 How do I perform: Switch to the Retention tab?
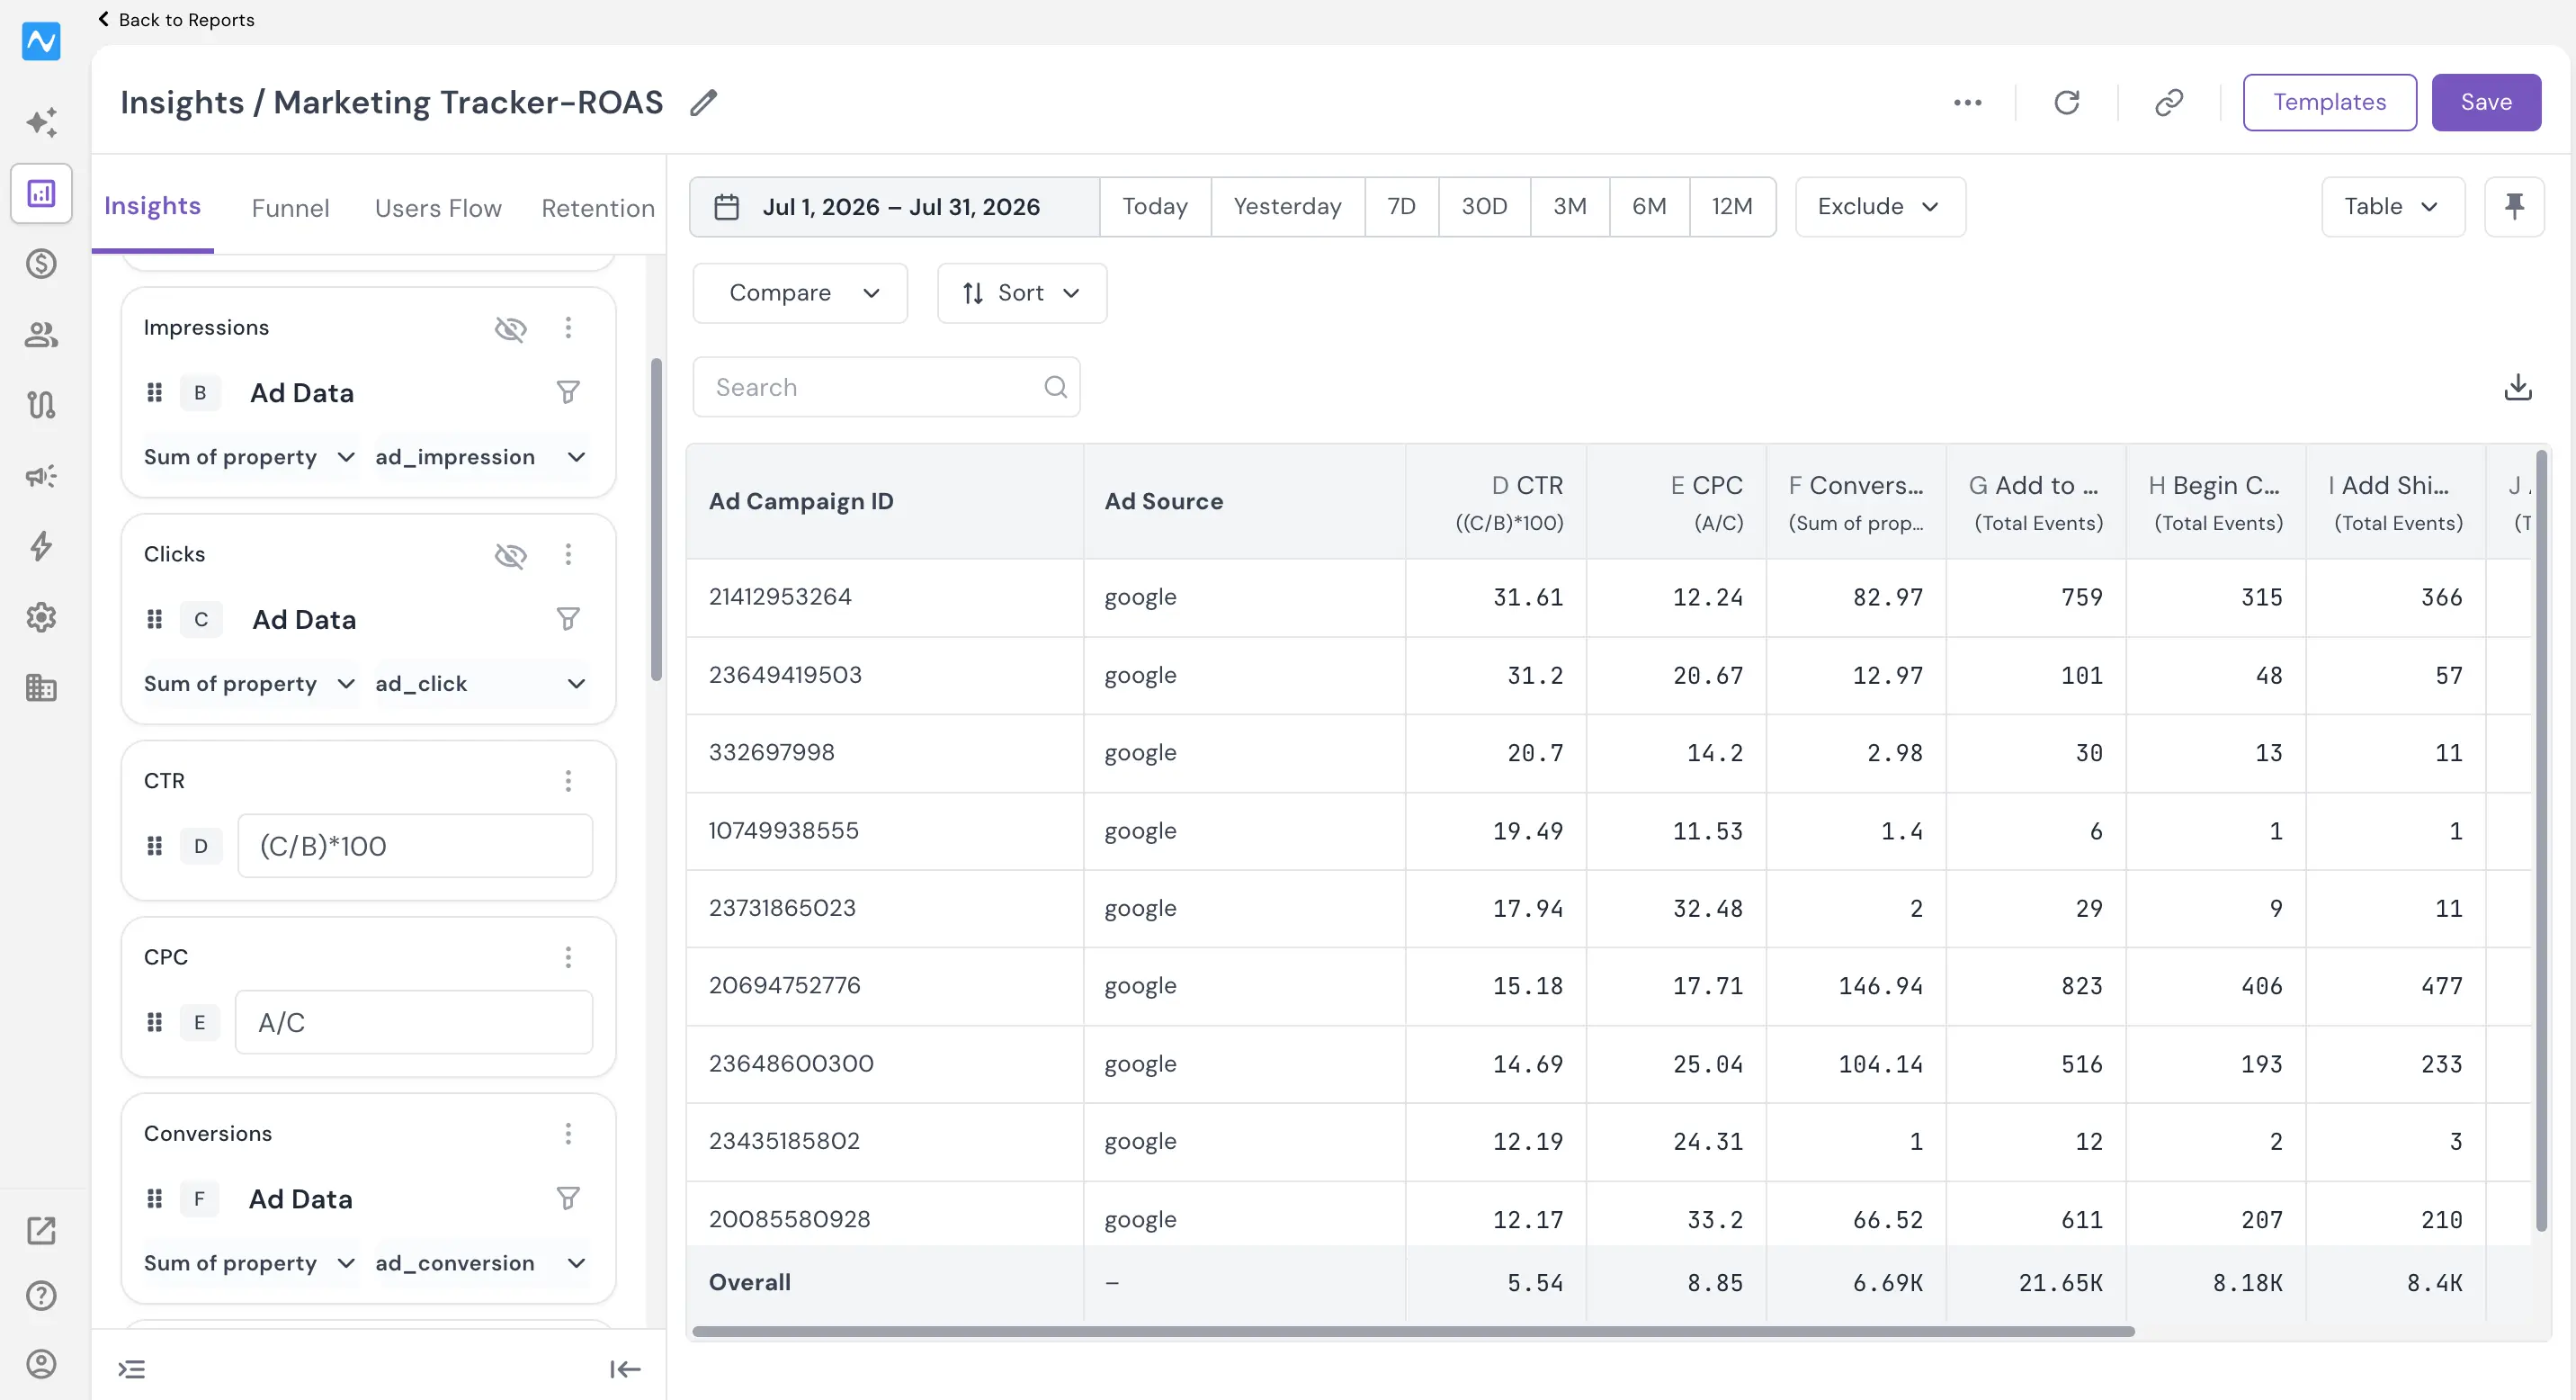598,208
